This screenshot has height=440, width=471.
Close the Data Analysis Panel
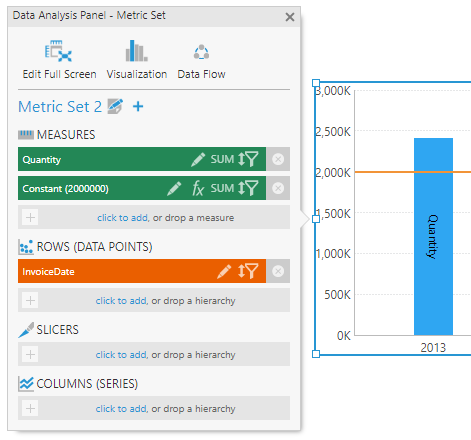tap(290, 17)
